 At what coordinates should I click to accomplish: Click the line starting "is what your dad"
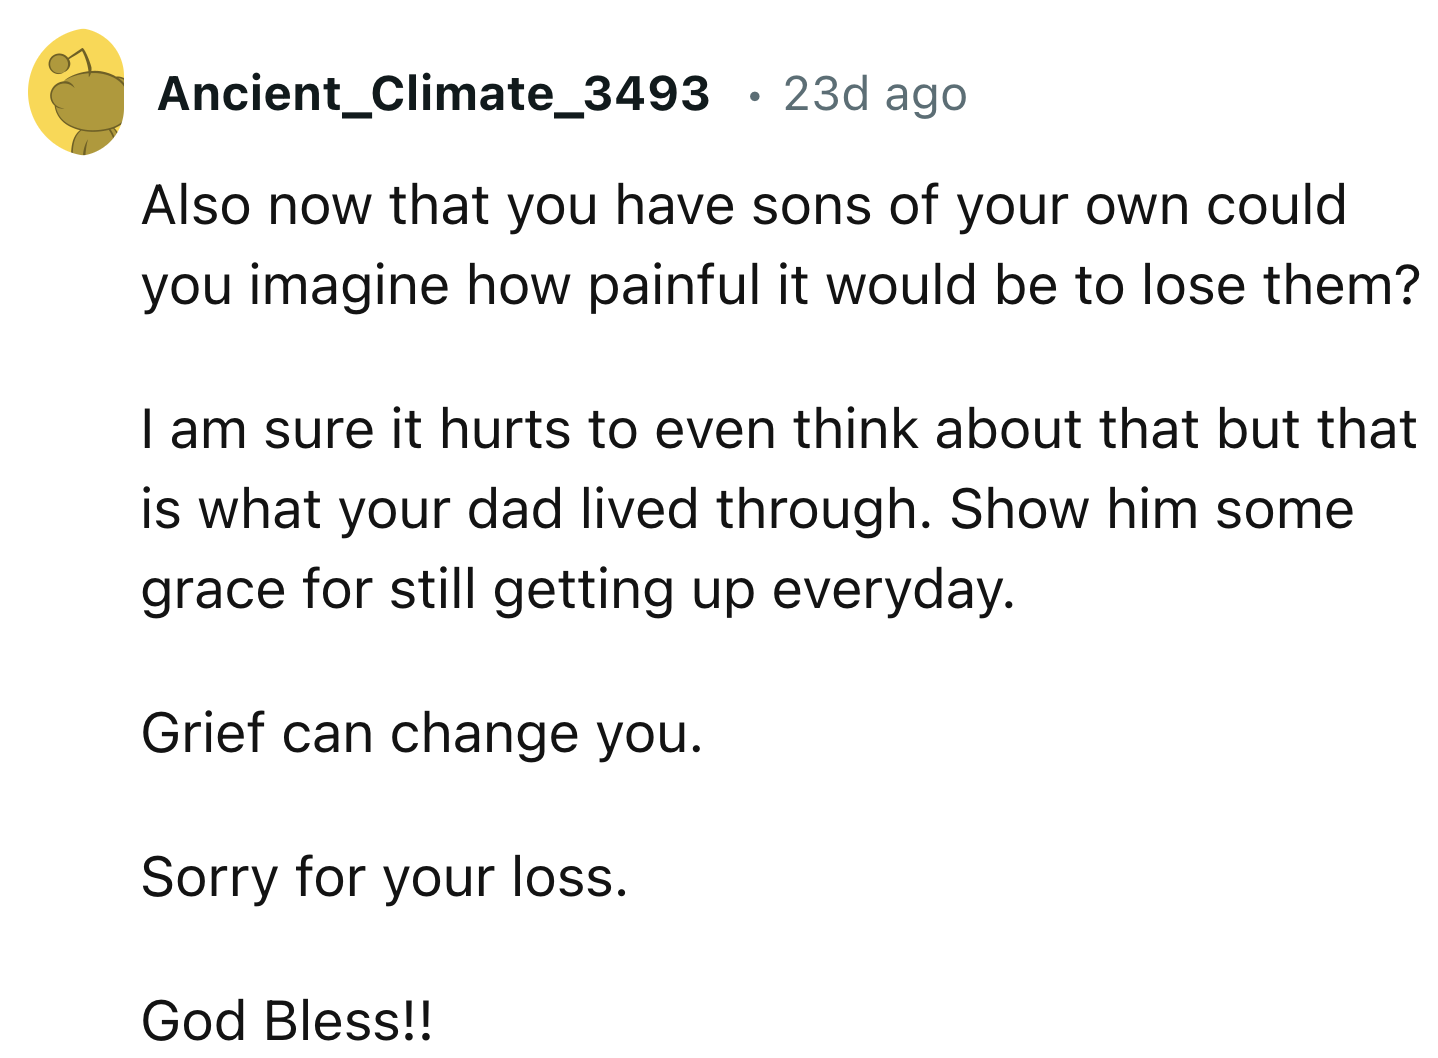tap(747, 510)
